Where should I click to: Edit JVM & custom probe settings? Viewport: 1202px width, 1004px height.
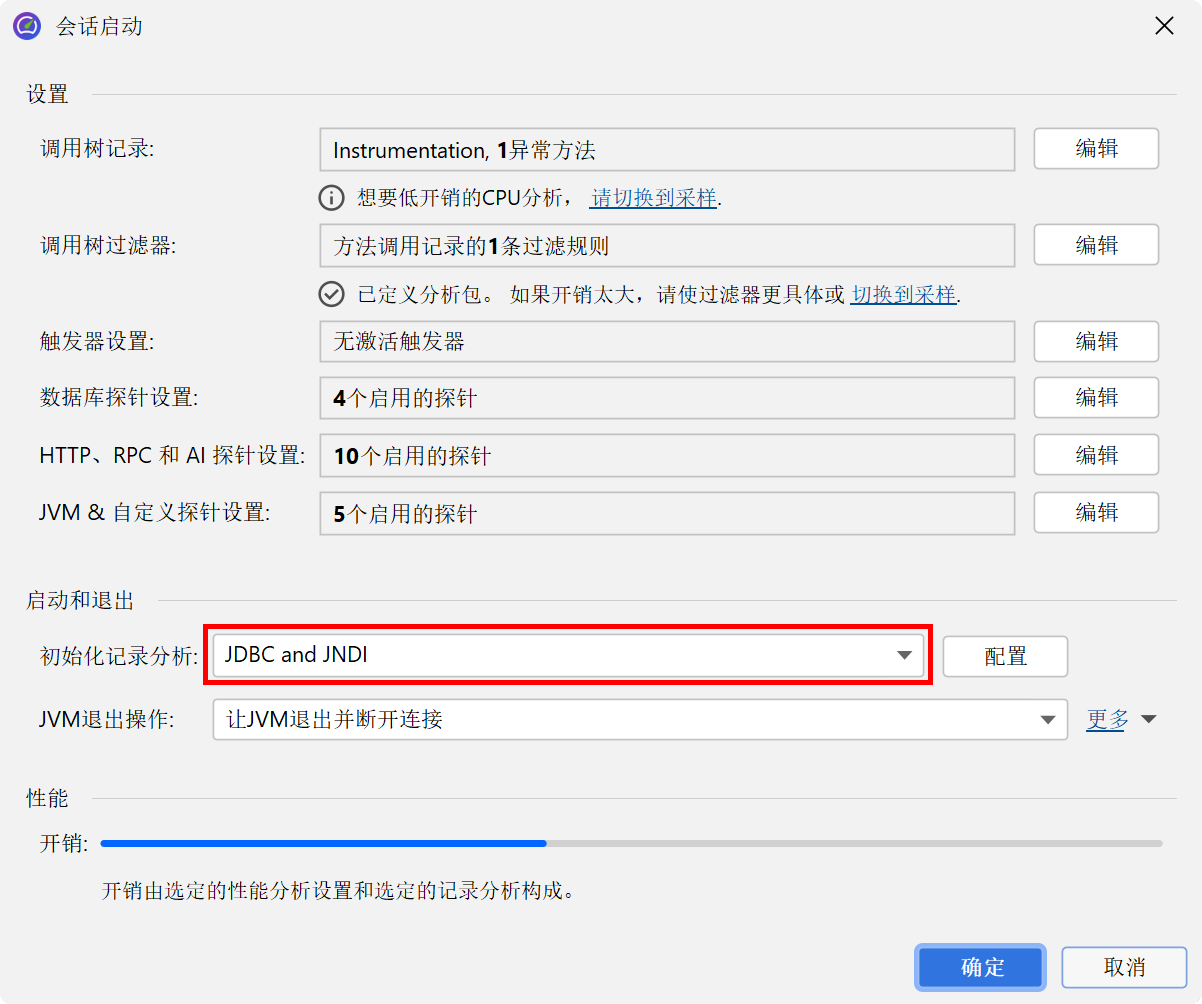click(1095, 512)
